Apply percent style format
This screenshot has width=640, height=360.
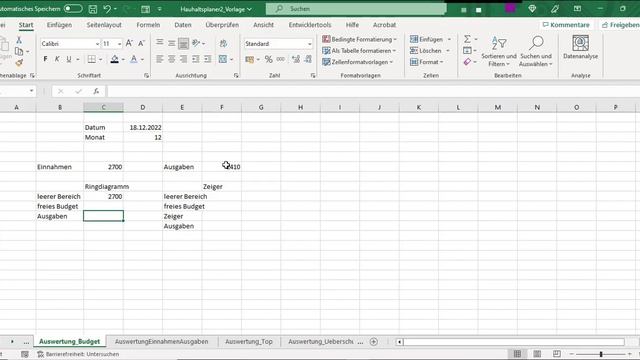[x=268, y=60]
